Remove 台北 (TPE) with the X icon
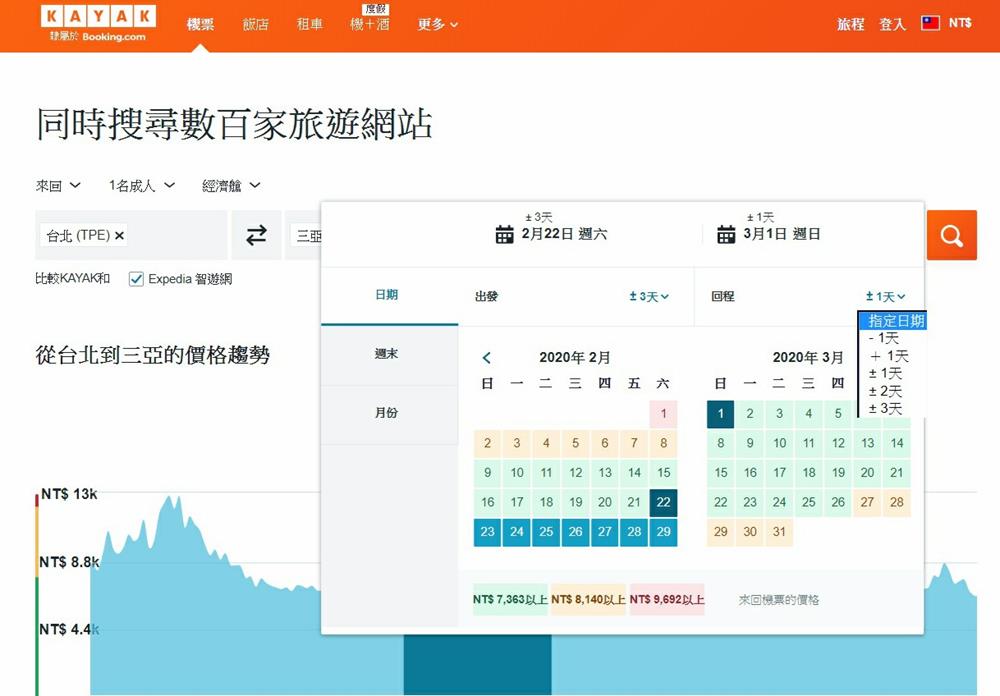 [x=120, y=236]
